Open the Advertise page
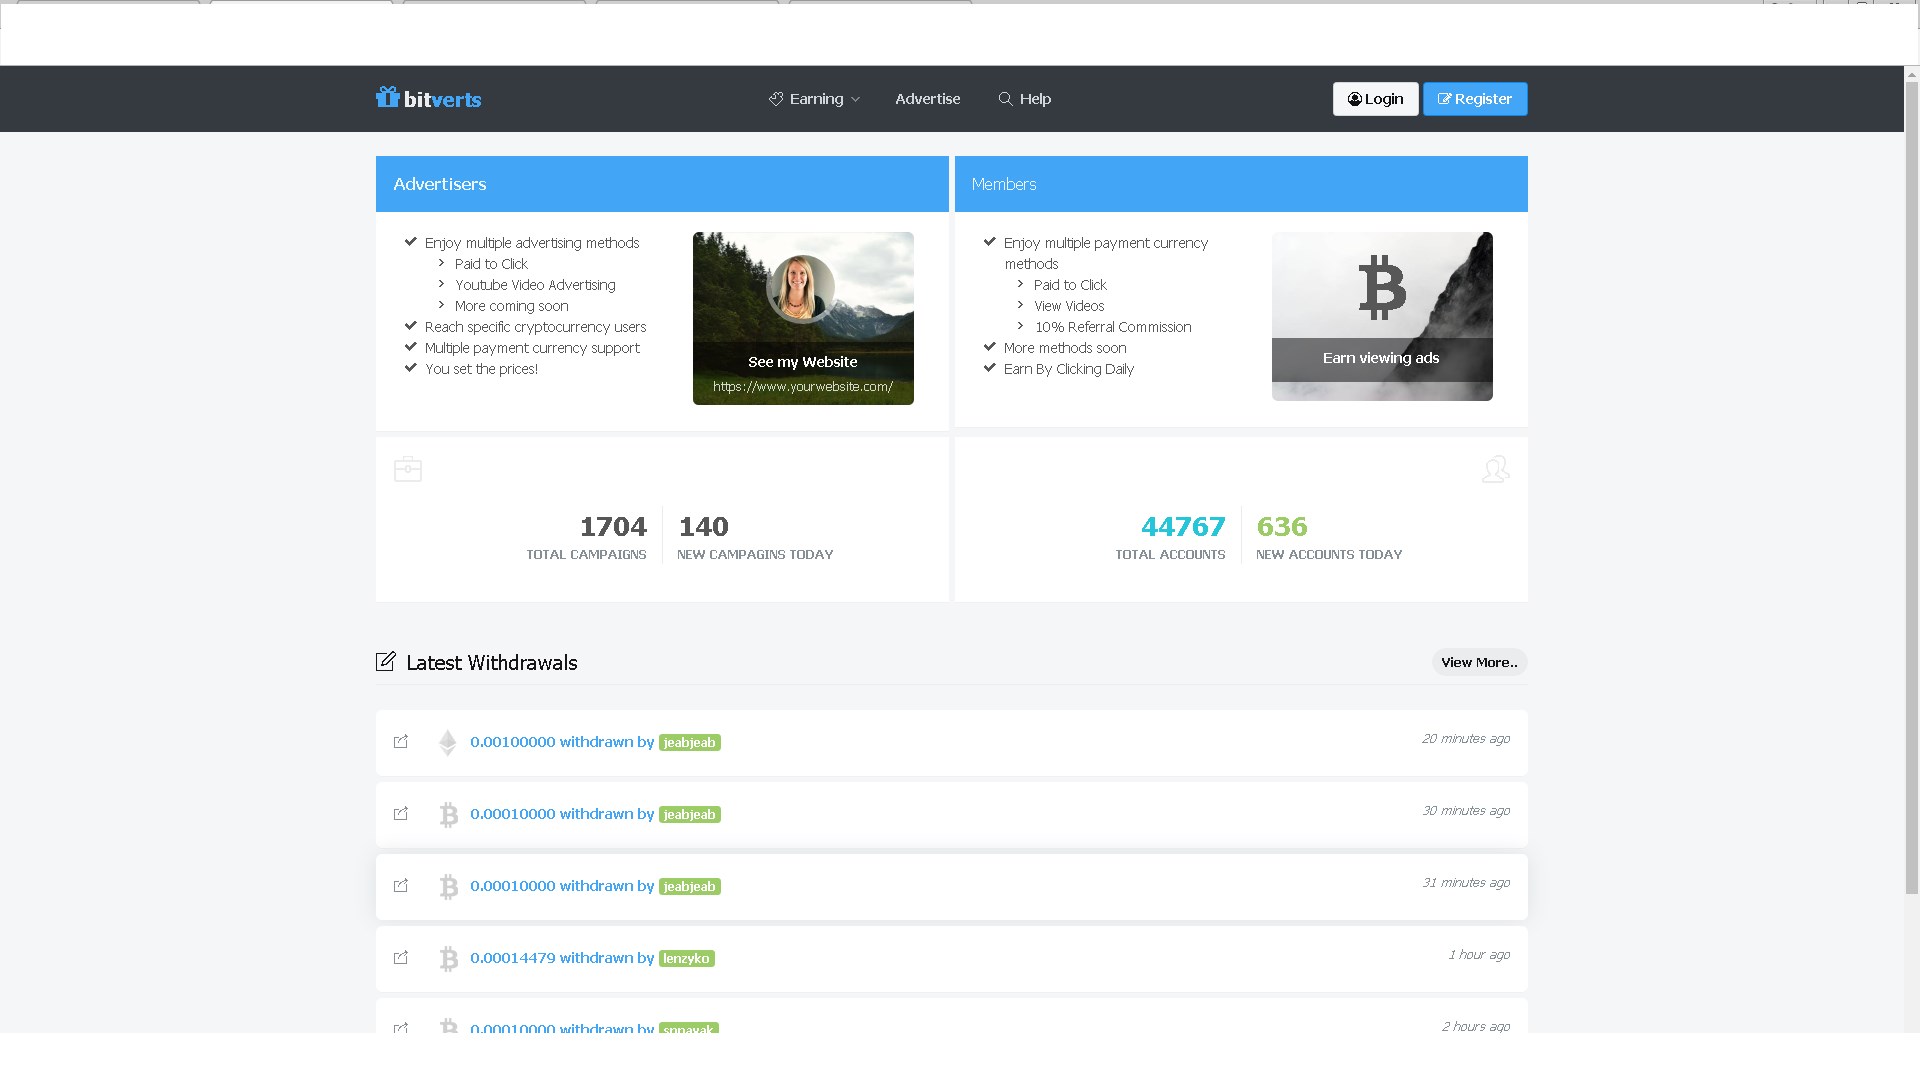The height and width of the screenshot is (1080, 1920). tap(927, 99)
